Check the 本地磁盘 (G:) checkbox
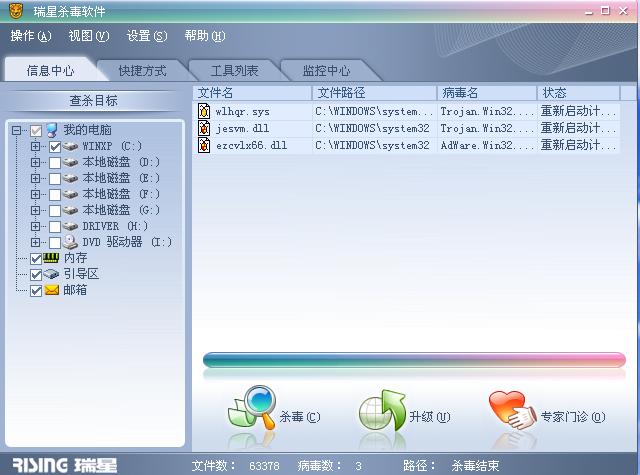This screenshot has width=640, height=475. [55, 211]
